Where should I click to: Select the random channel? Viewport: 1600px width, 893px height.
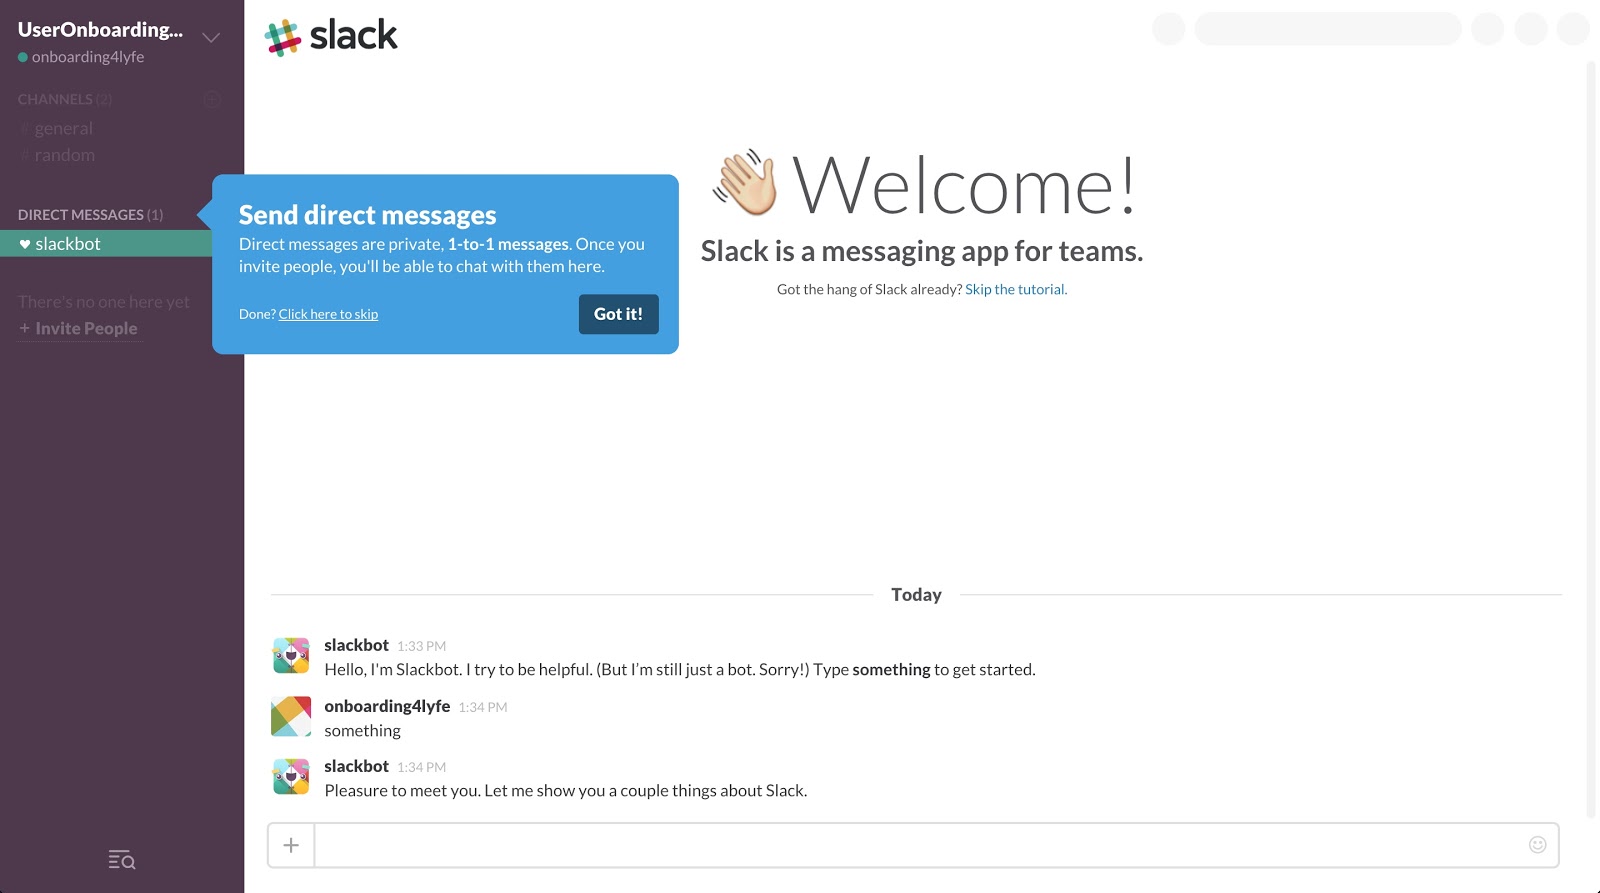coord(64,155)
